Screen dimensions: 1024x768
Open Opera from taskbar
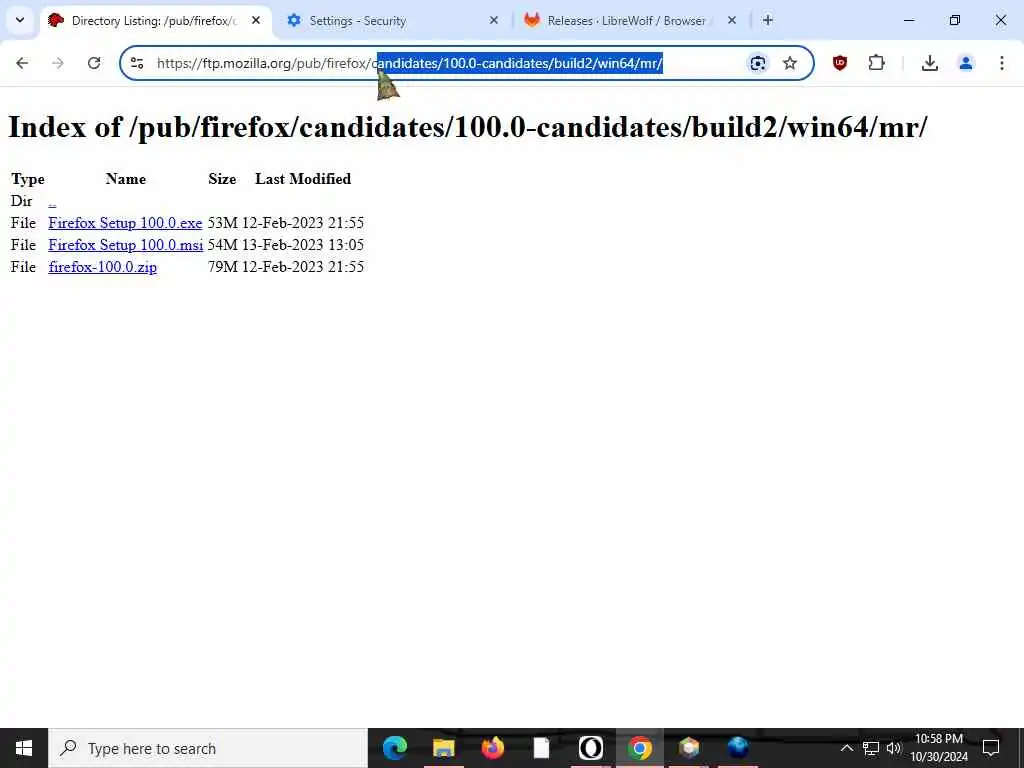pos(590,748)
